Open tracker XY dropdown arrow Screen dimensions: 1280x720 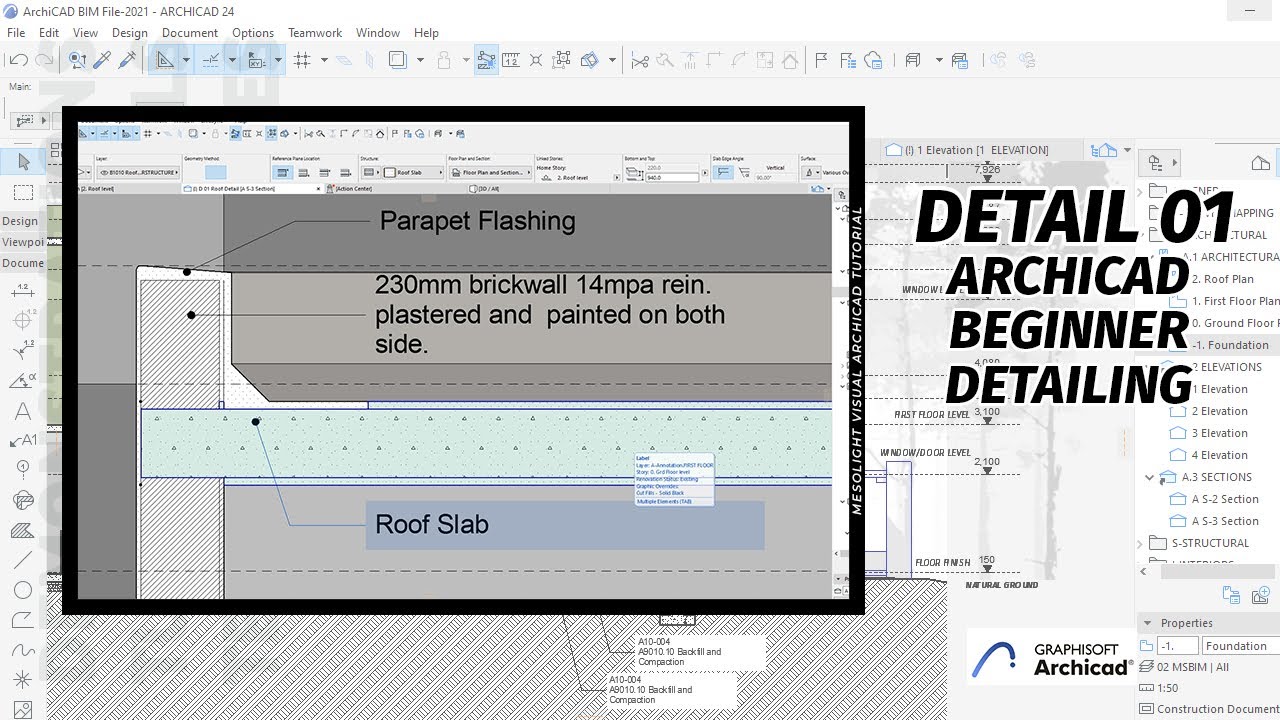[x=278, y=60]
